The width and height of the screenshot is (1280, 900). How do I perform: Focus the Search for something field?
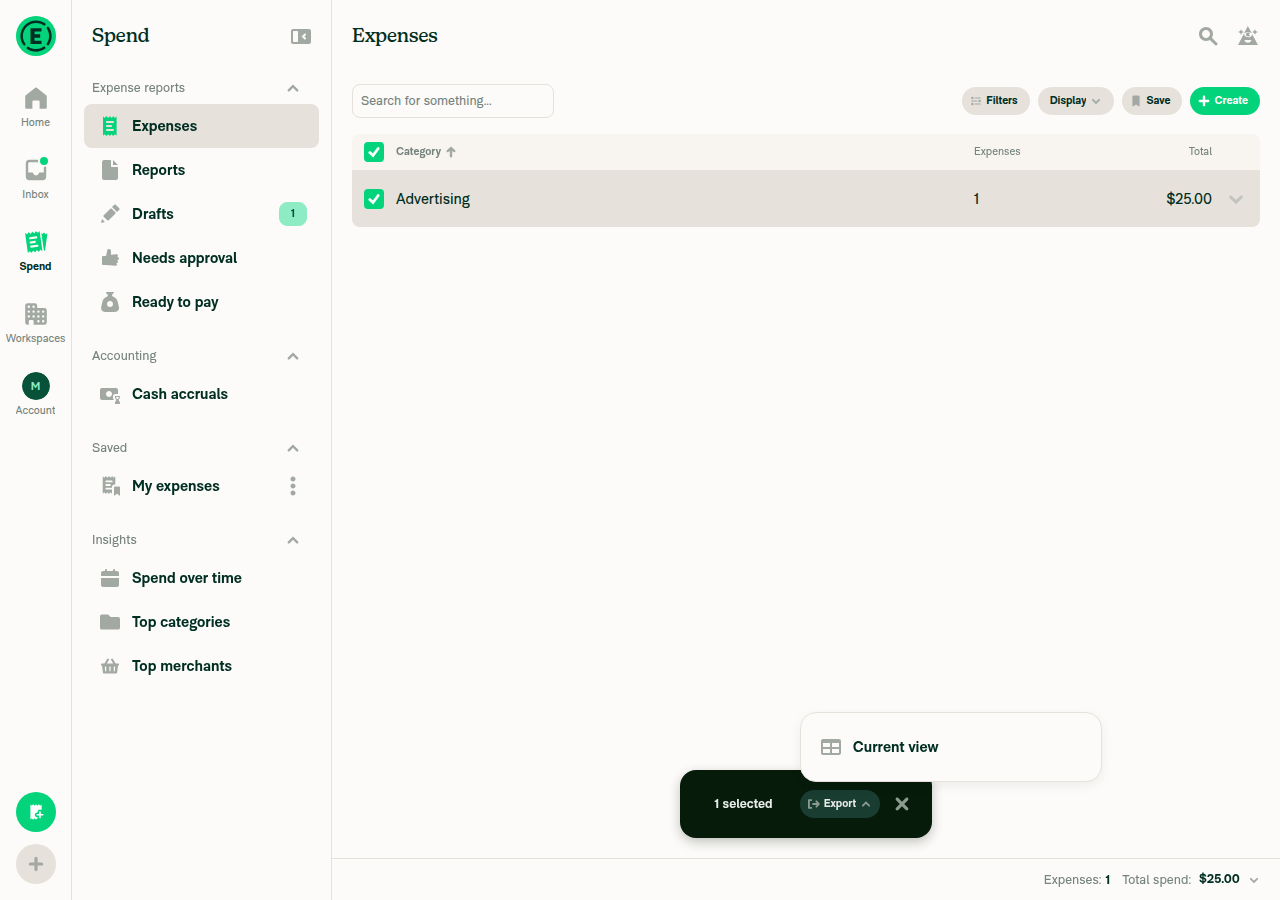453,101
